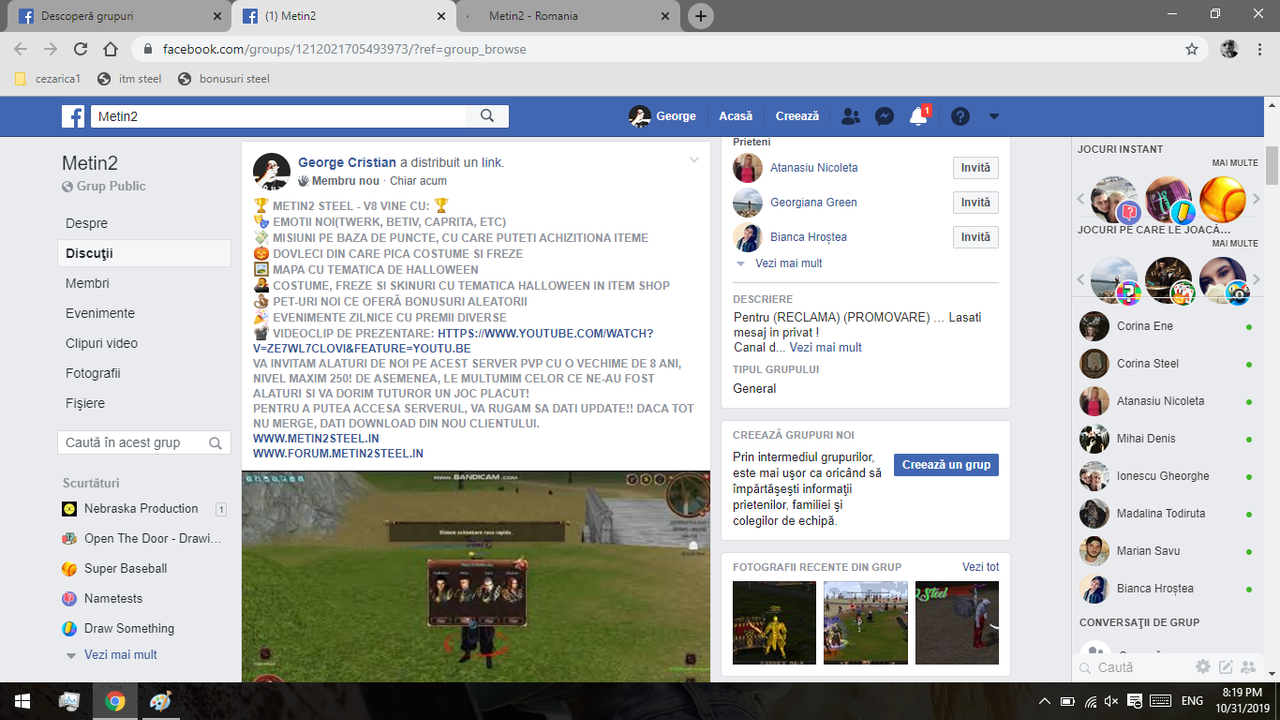Invite Bianca Hroștea to the group
This screenshot has height=720, width=1280.
[x=975, y=237]
